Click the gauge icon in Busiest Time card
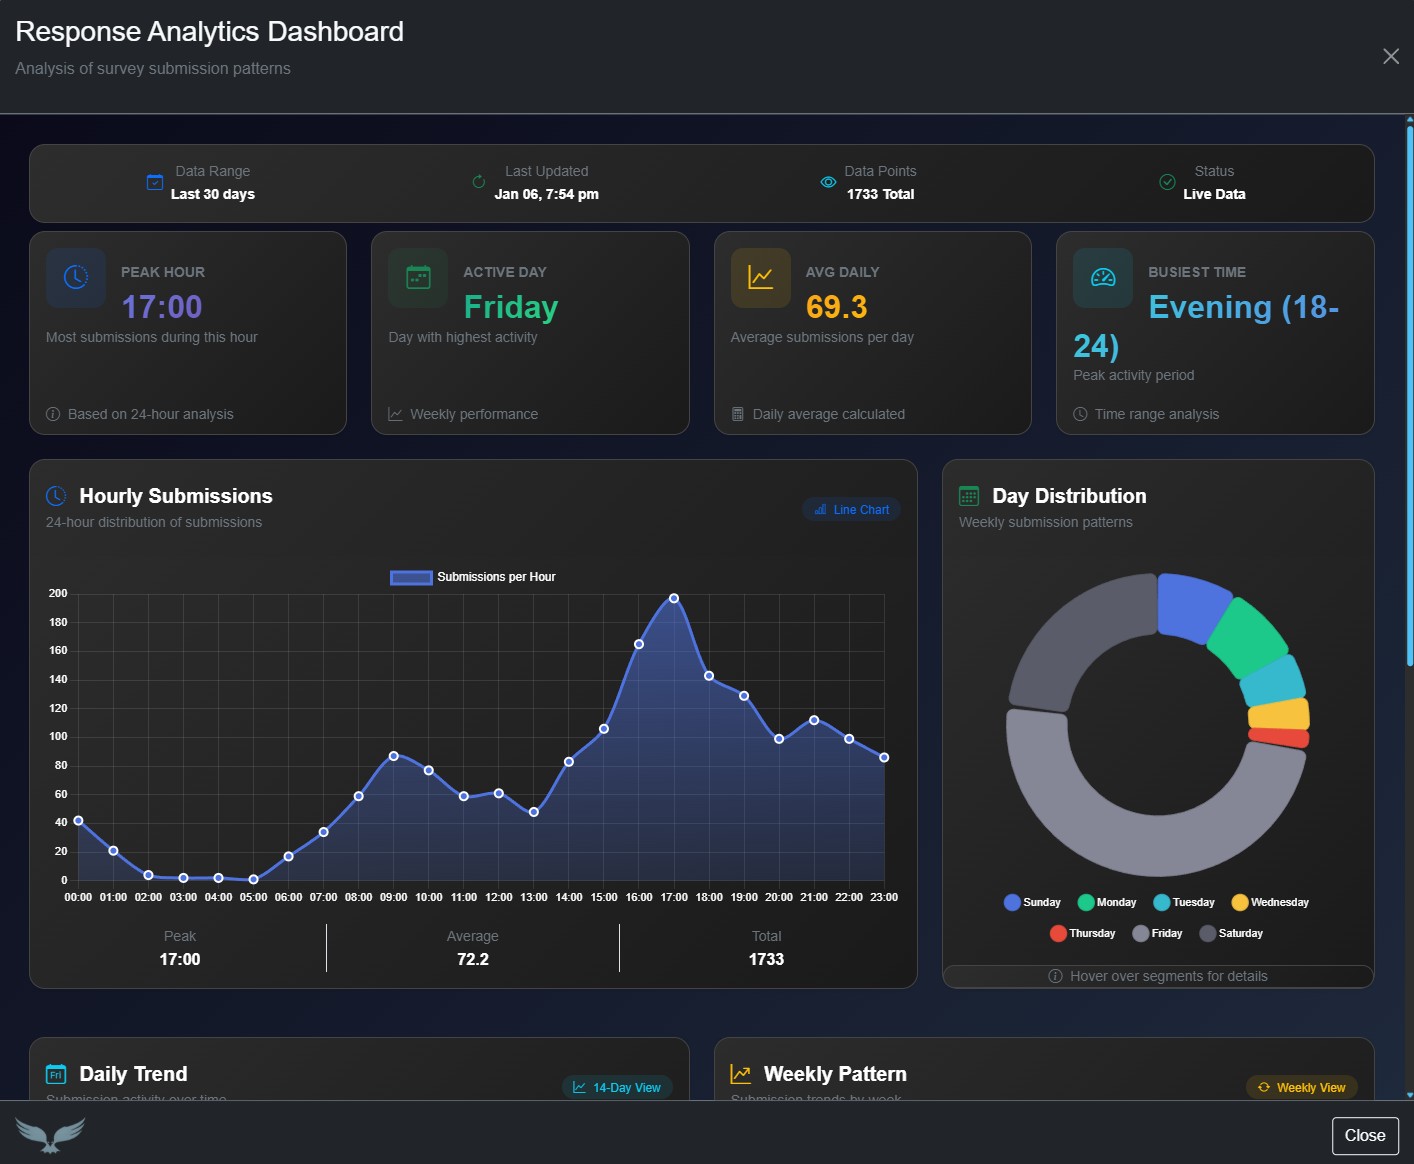The width and height of the screenshot is (1414, 1164). [x=1103, y=277]
